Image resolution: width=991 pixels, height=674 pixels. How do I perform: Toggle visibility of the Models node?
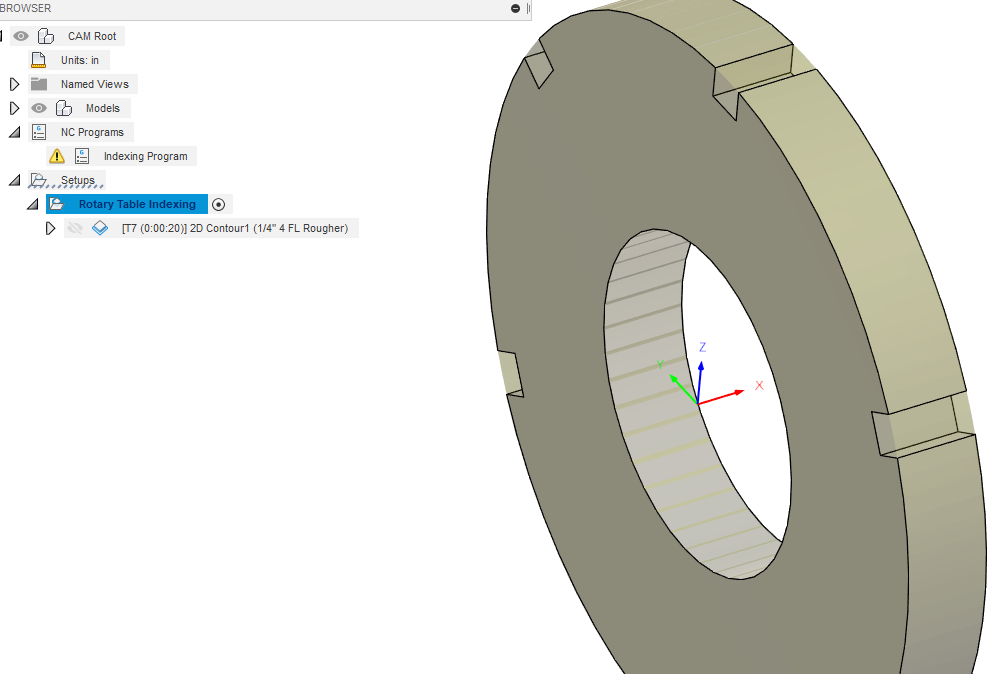tap(38, 107)
